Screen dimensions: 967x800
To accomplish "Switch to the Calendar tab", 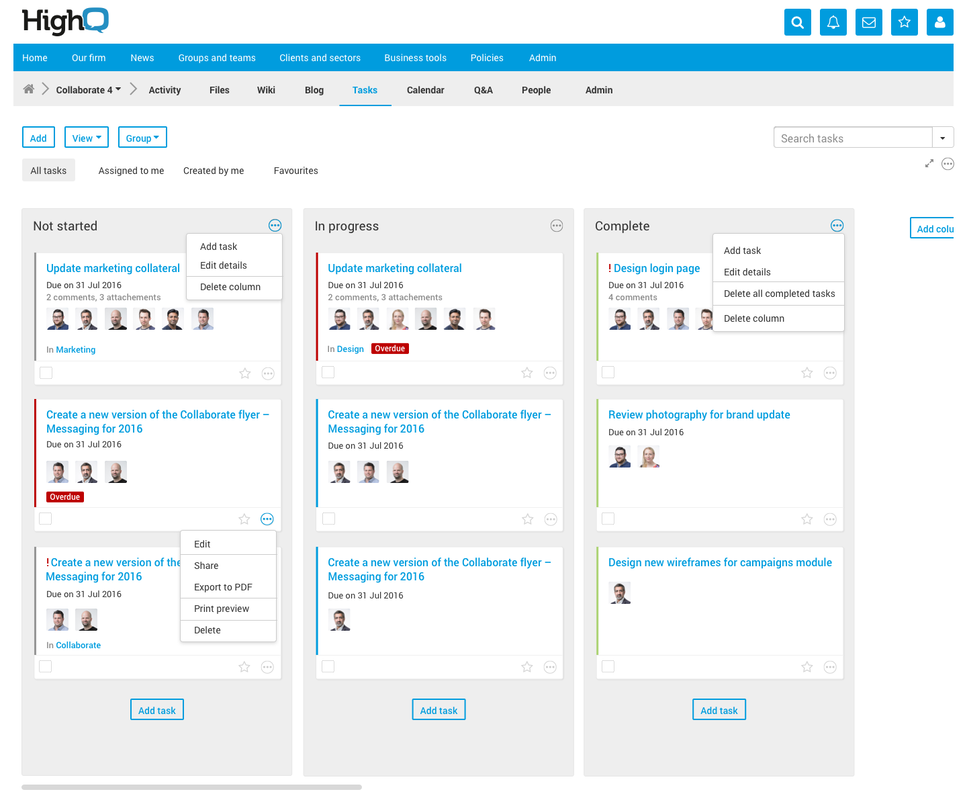I will tap(425, 90).
